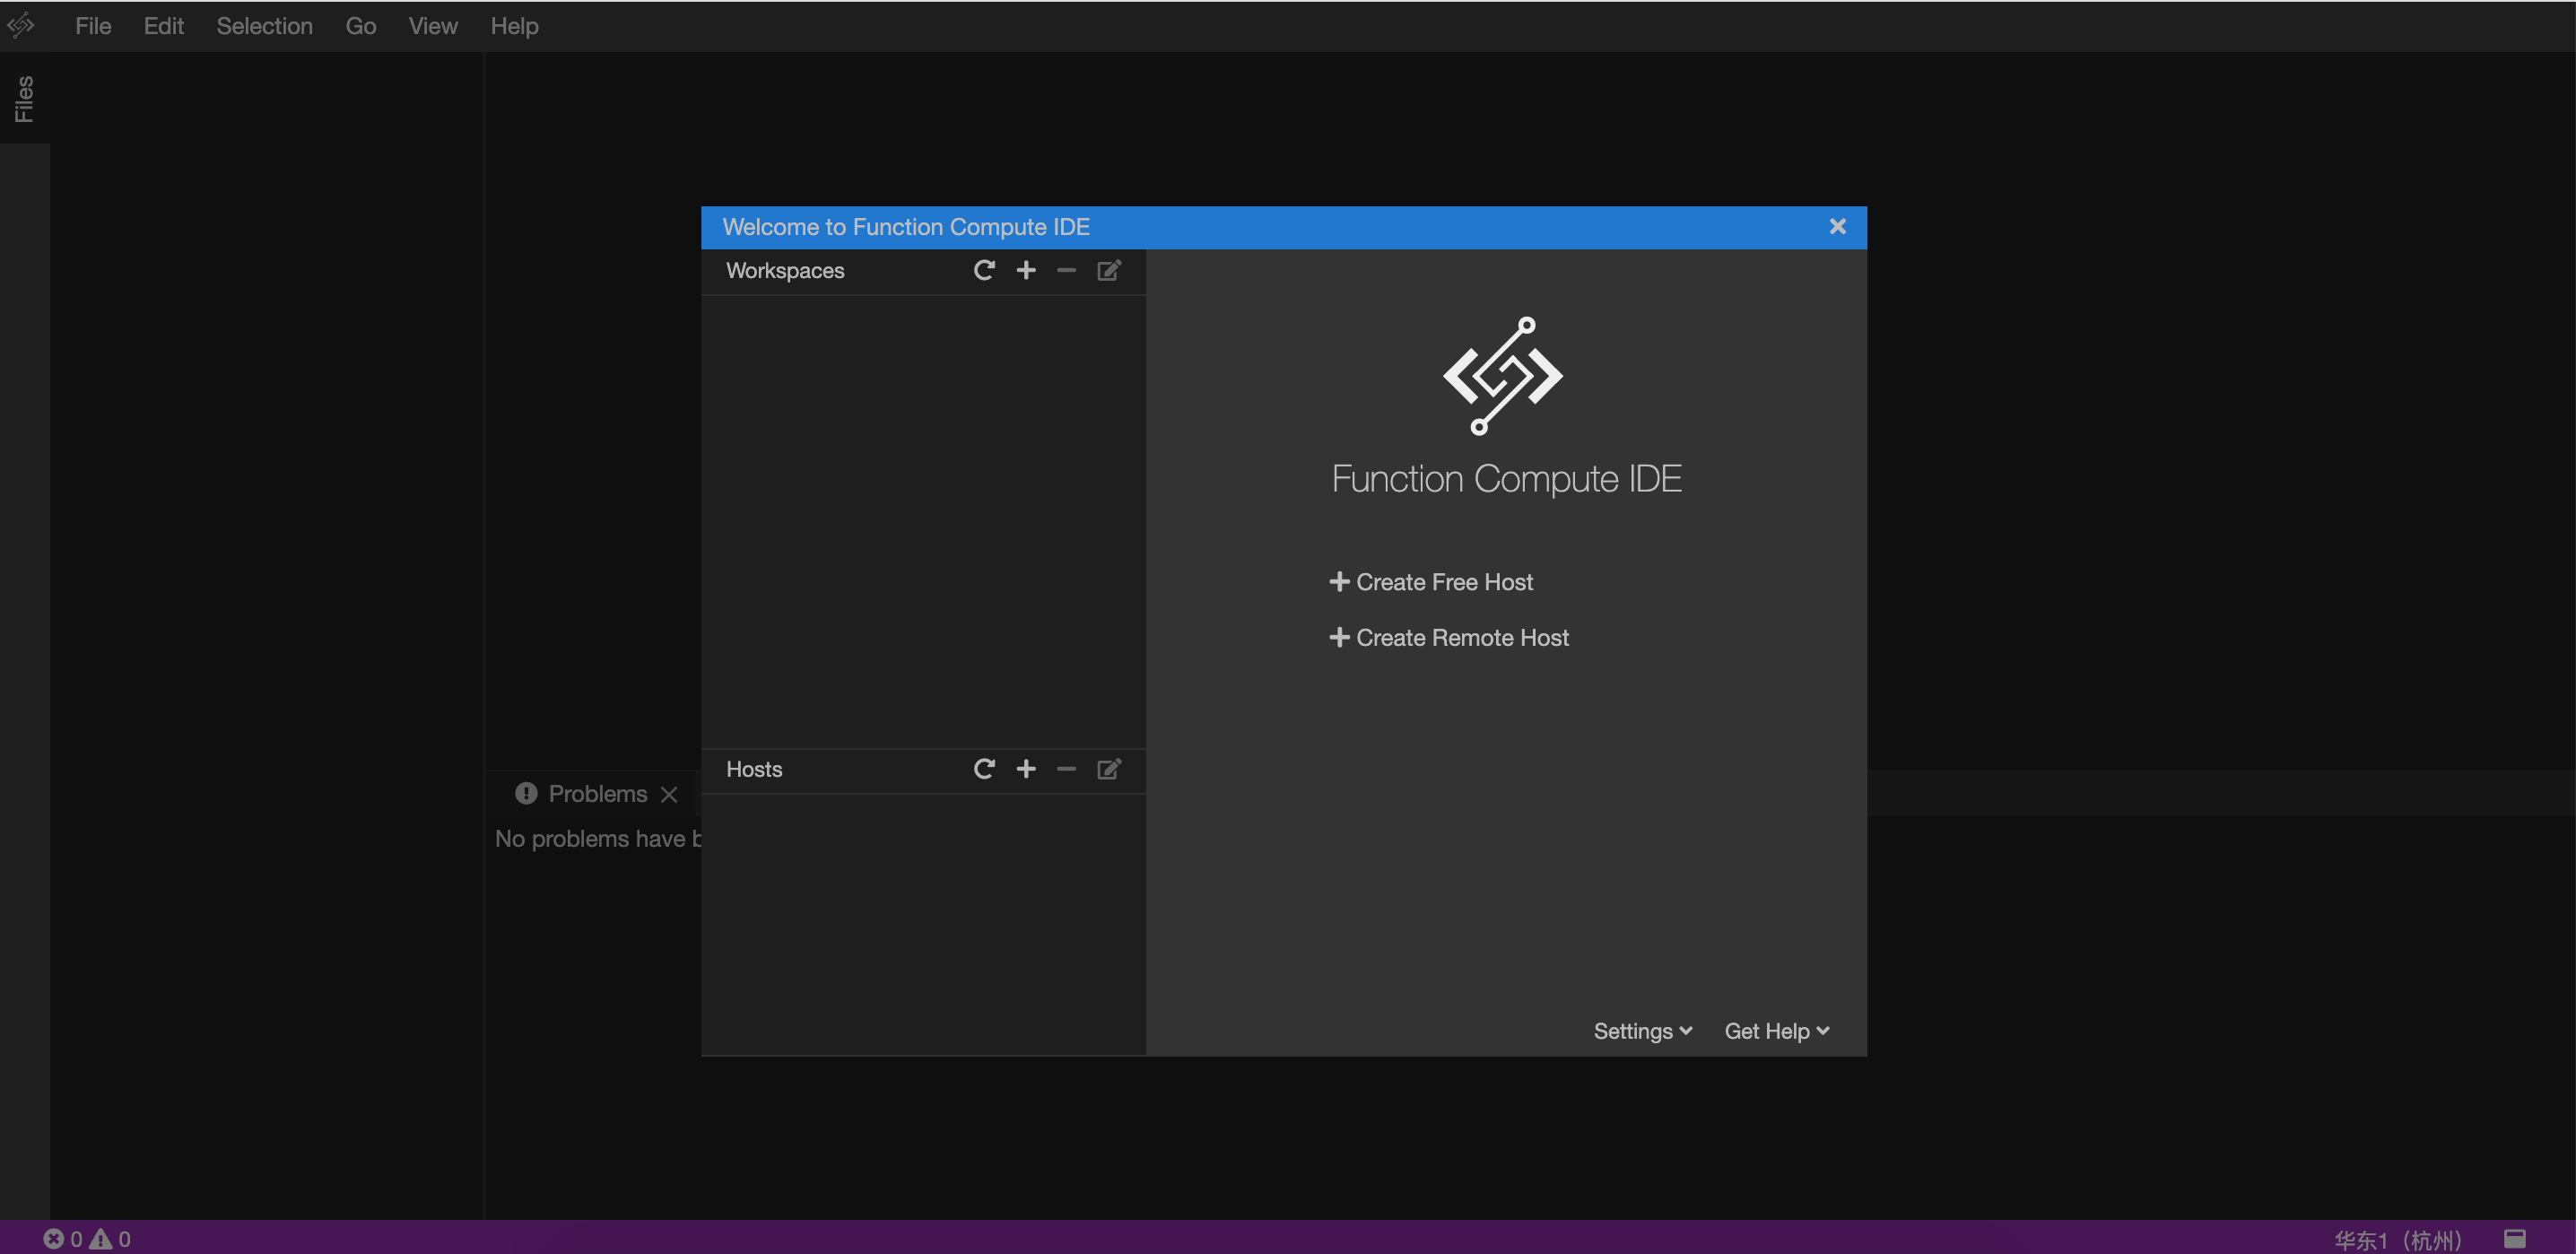Click Create Free Host link

pos(1431,582)
